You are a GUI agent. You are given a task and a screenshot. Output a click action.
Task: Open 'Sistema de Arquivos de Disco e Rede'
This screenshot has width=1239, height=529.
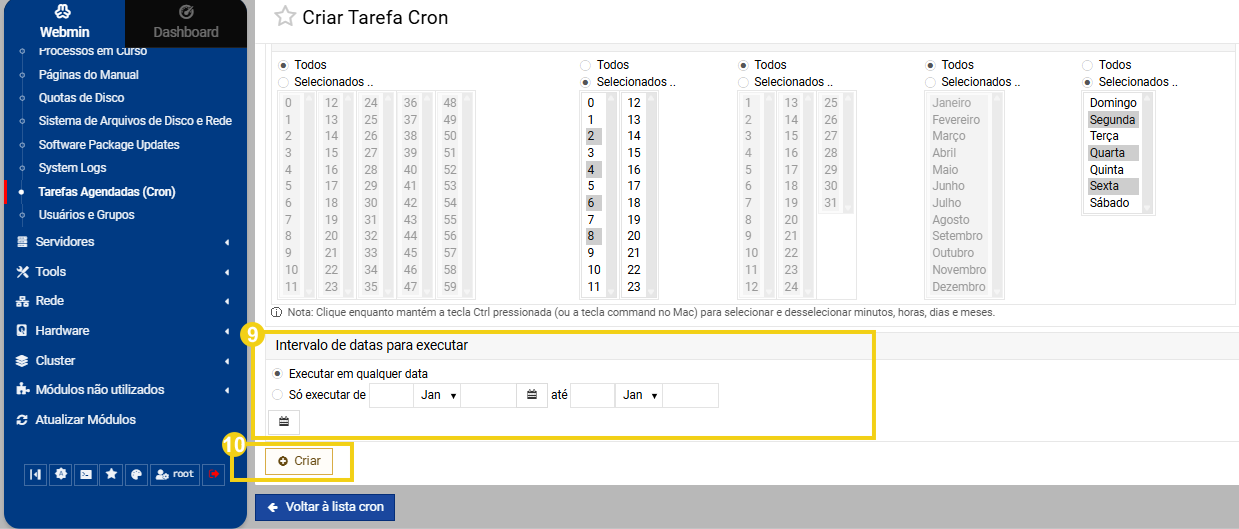point(135,121)
